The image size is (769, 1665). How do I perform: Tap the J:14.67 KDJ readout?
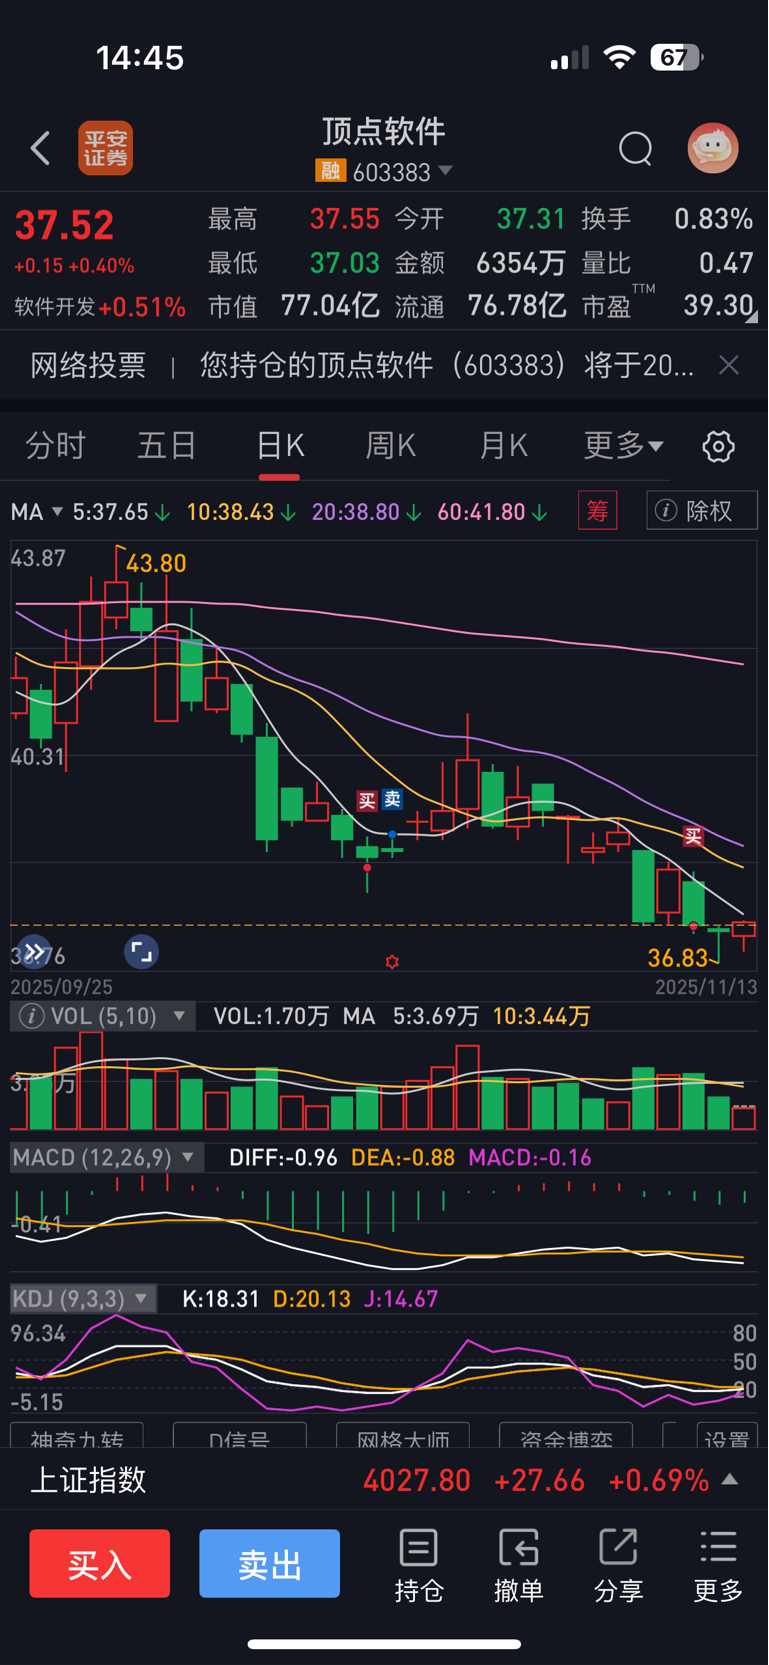point(401,1299)
